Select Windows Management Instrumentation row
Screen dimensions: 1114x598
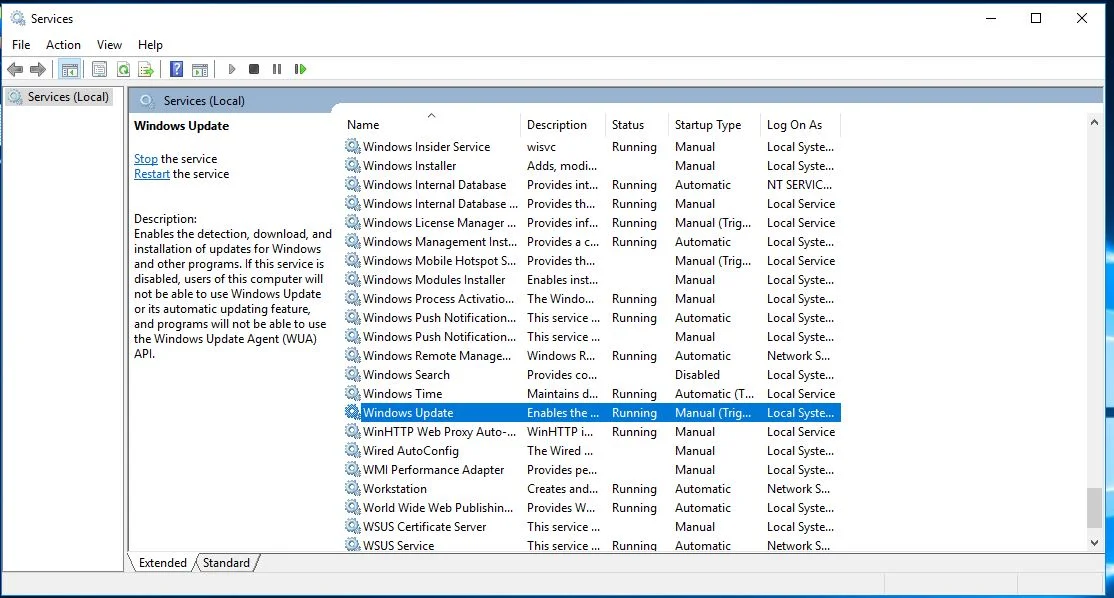(x=592, y=241)
